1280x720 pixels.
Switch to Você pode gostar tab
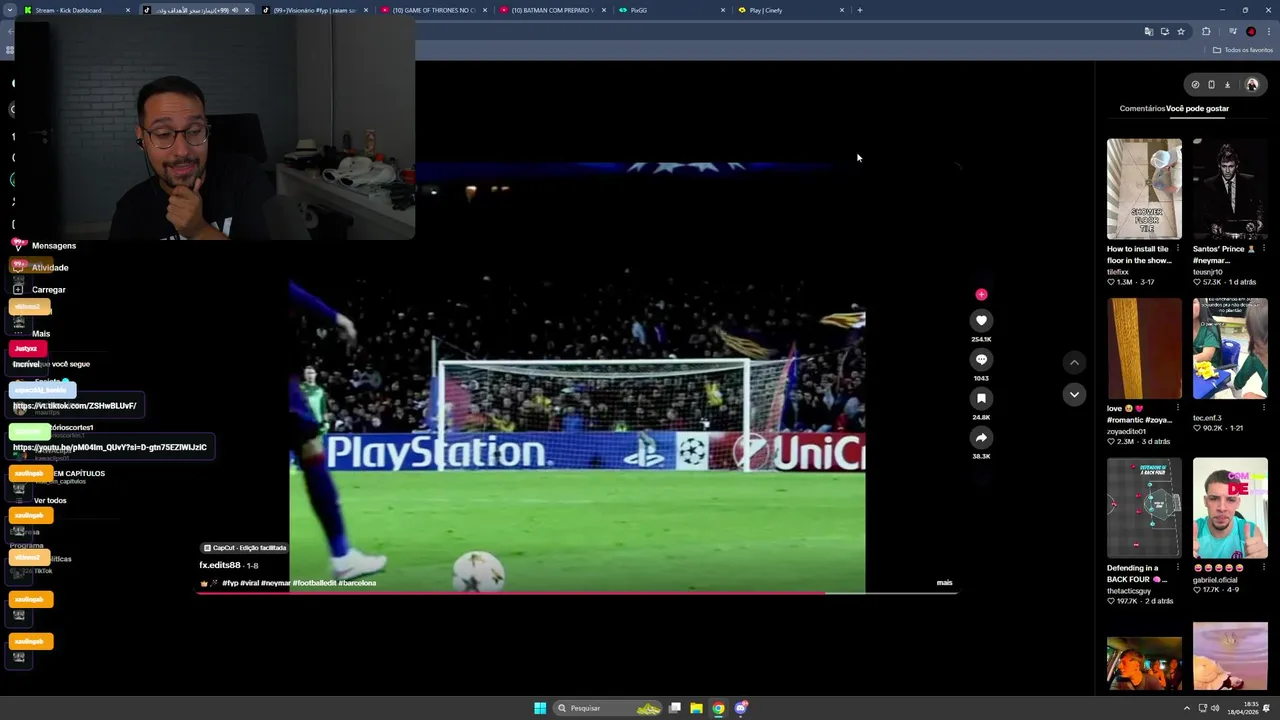coord(1197,108)
